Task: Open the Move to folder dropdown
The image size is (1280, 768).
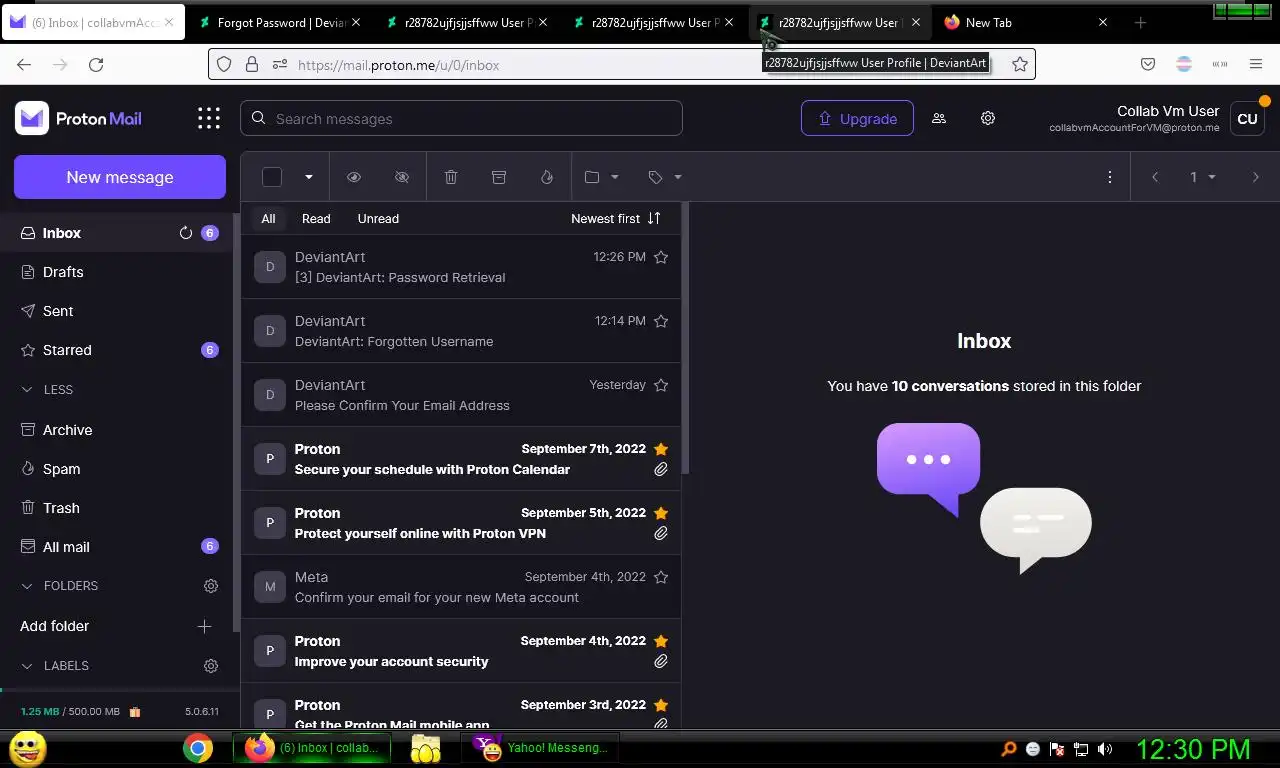Action: click(602, 177)
